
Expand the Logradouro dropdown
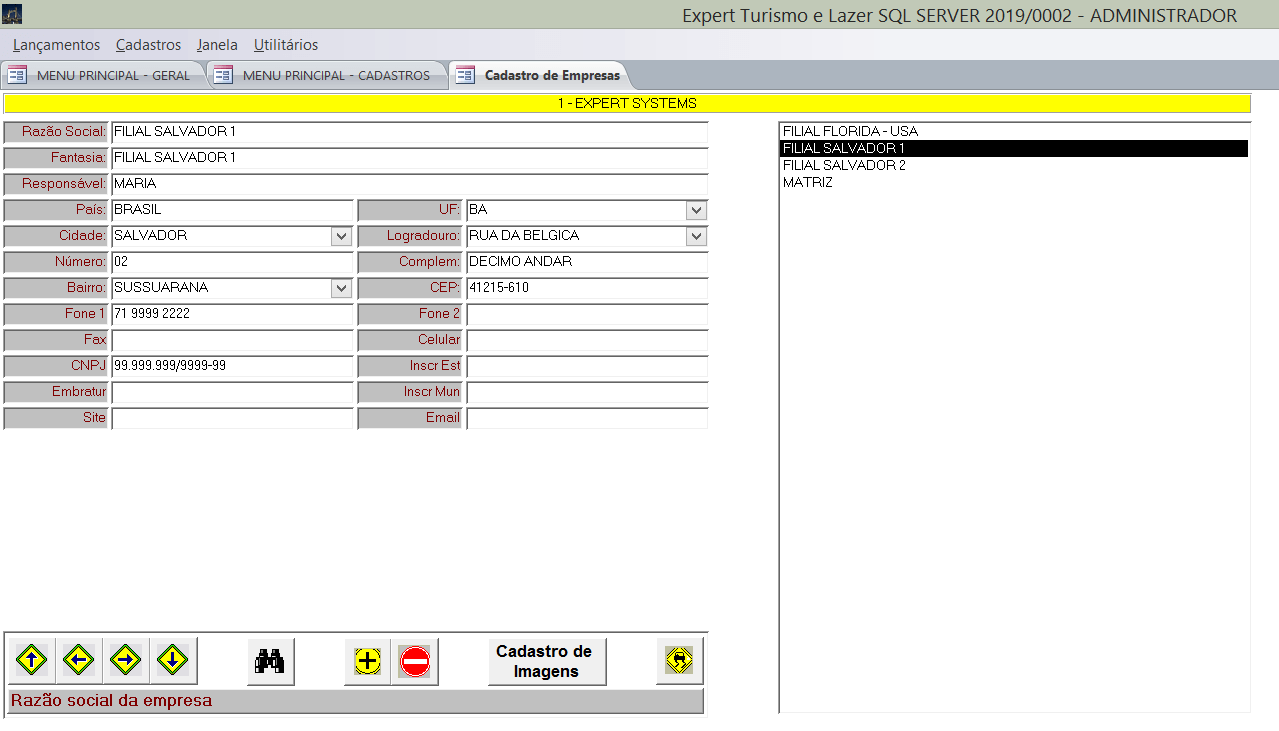696,236
